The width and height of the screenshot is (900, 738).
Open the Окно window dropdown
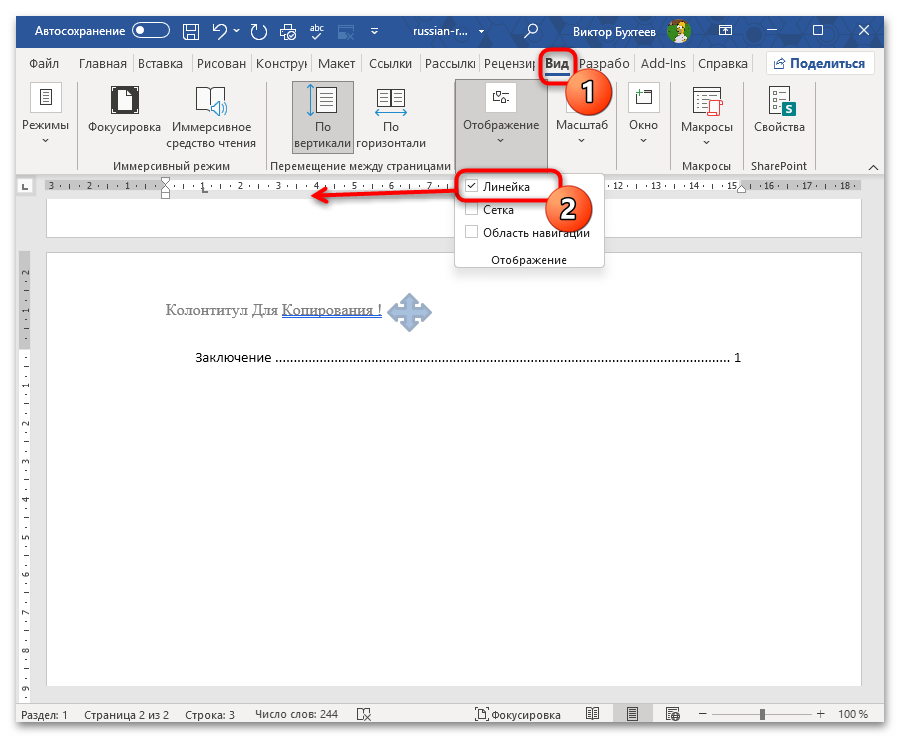643,115
